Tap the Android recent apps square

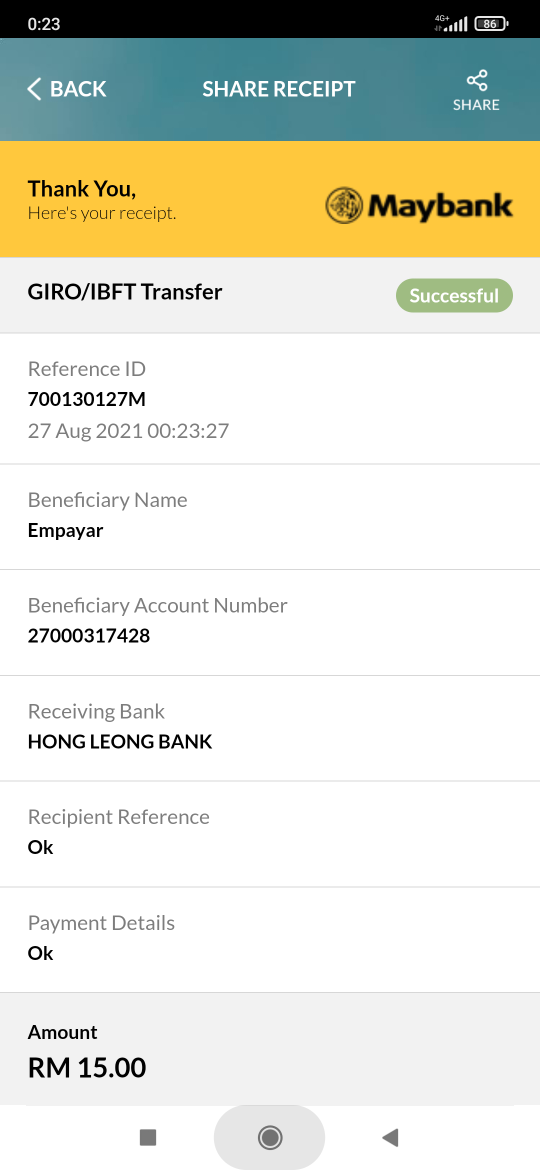tap(148, 1137)
